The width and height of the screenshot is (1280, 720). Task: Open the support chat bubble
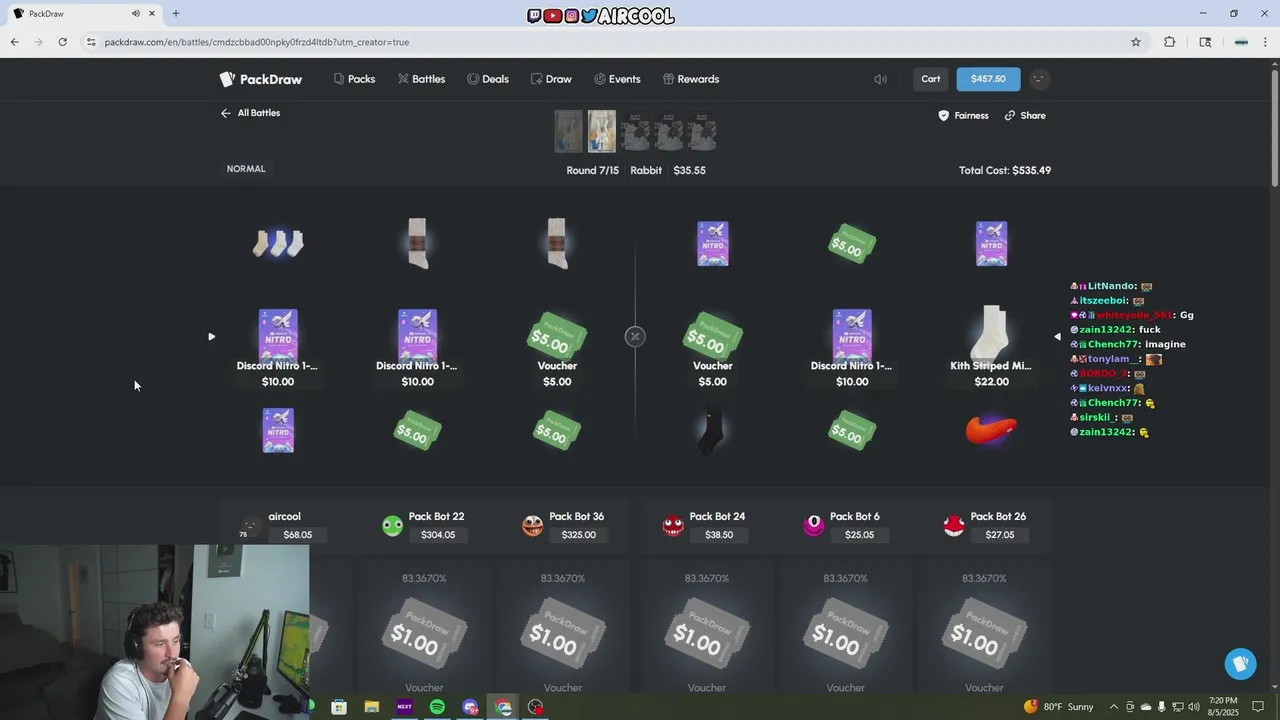[1241, 664]
